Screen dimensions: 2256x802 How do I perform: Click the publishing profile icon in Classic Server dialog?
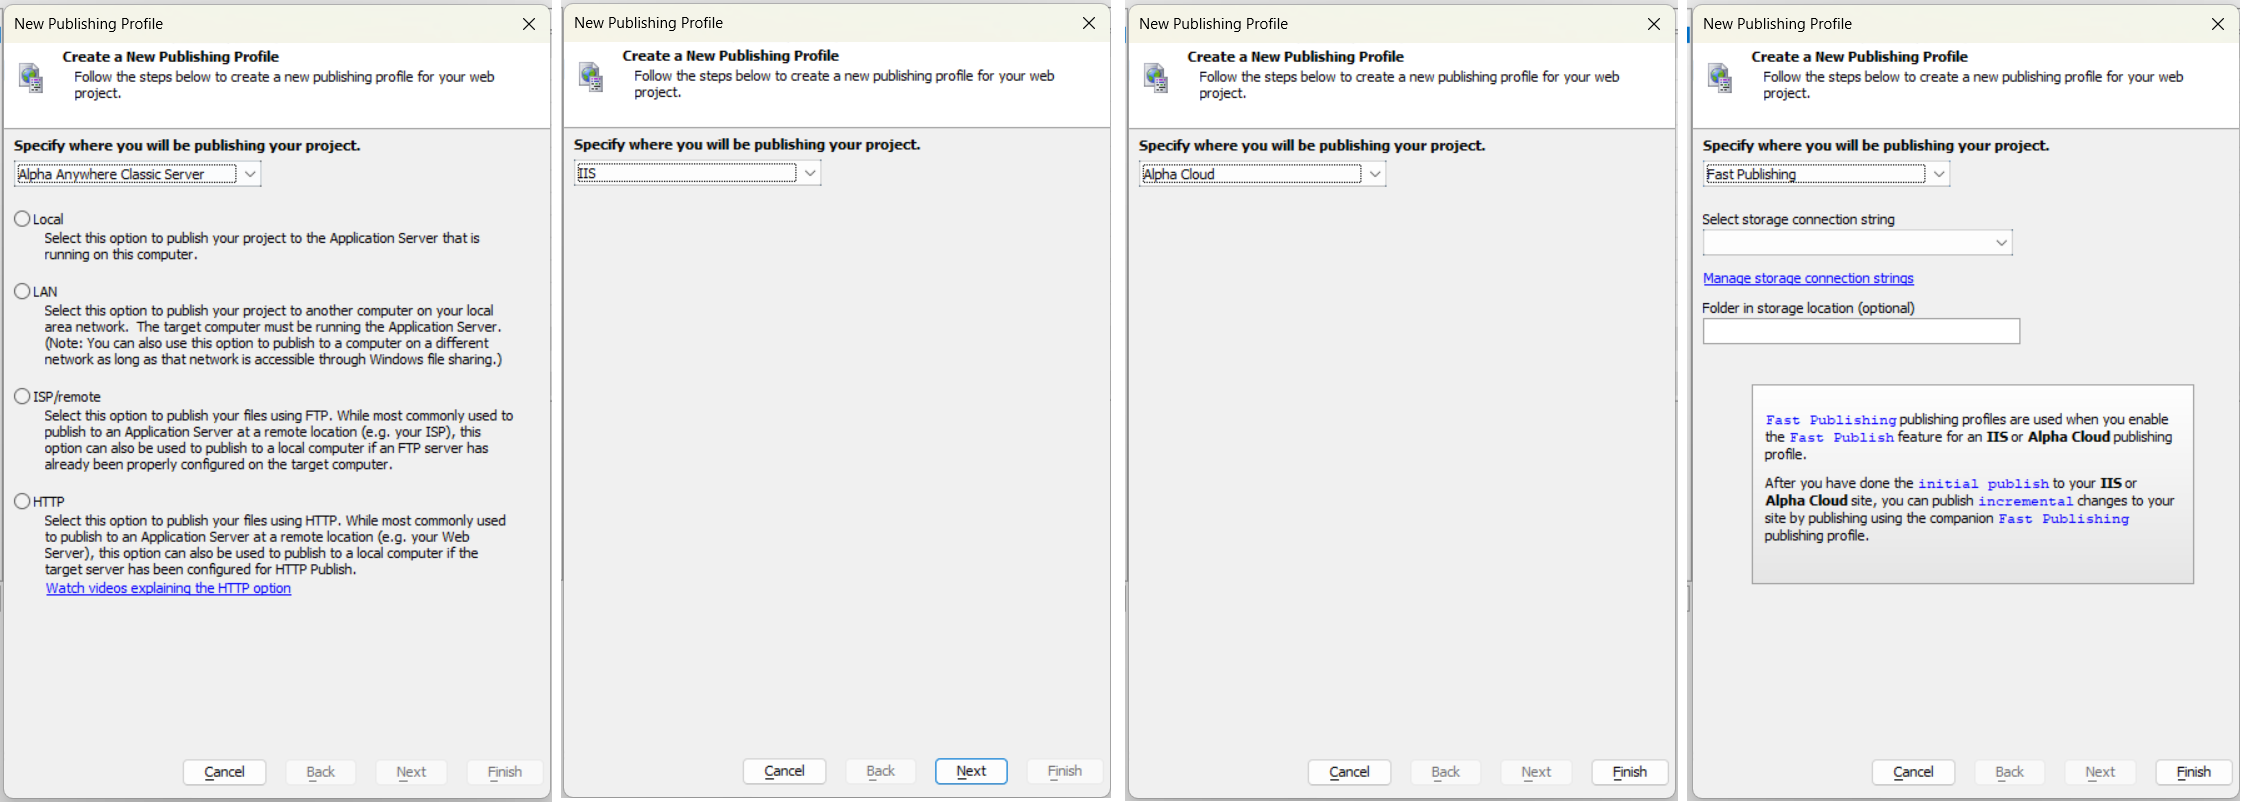click(31, 77)
